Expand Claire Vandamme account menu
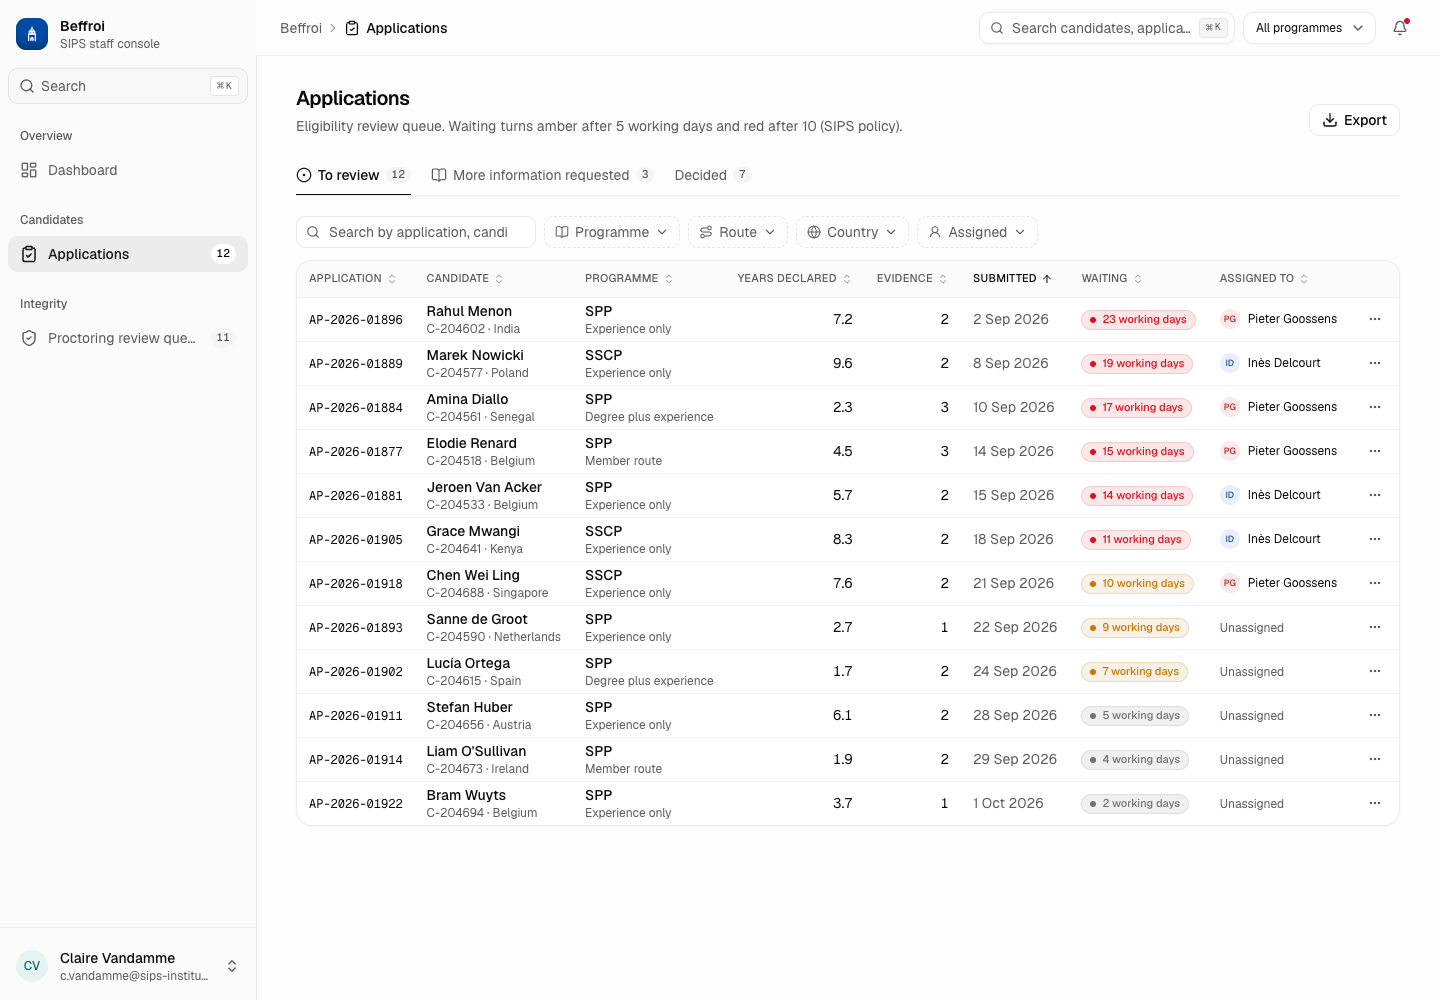This screenshot has height=1000, width=1440. (128, 966)
